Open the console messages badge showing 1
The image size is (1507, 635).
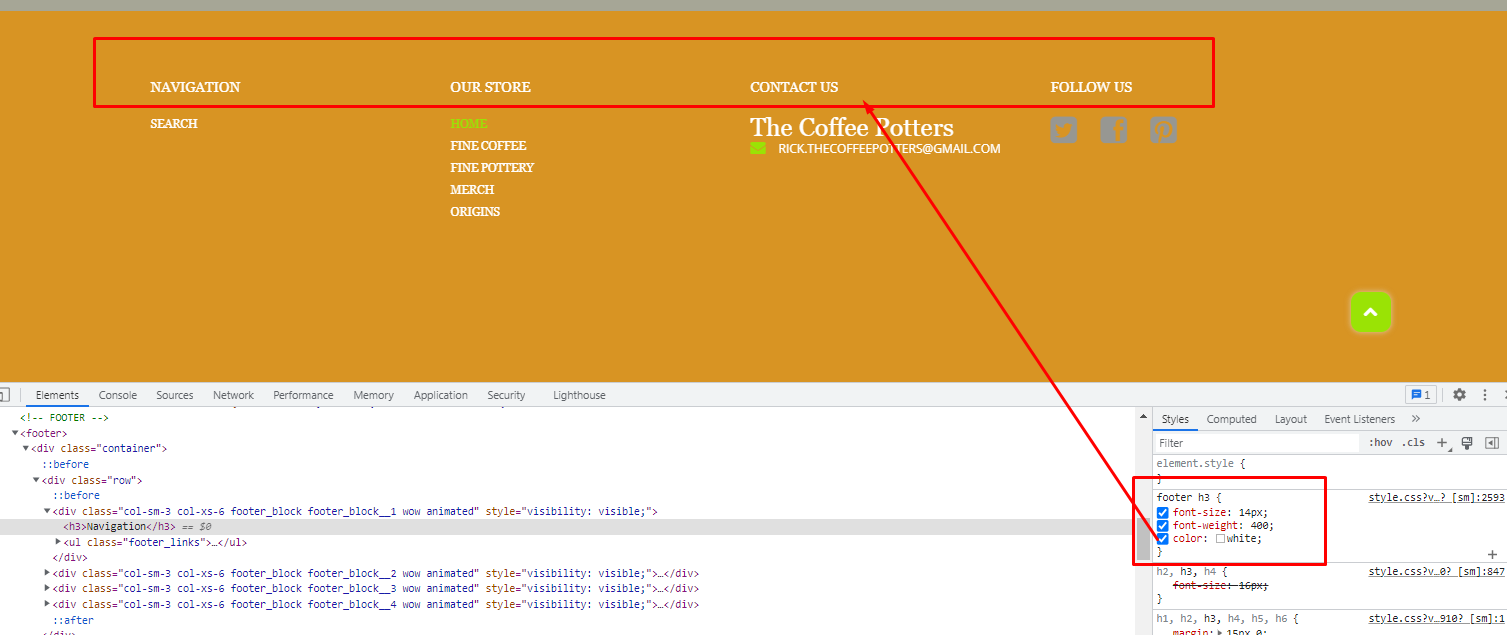tap(1420, 395)
